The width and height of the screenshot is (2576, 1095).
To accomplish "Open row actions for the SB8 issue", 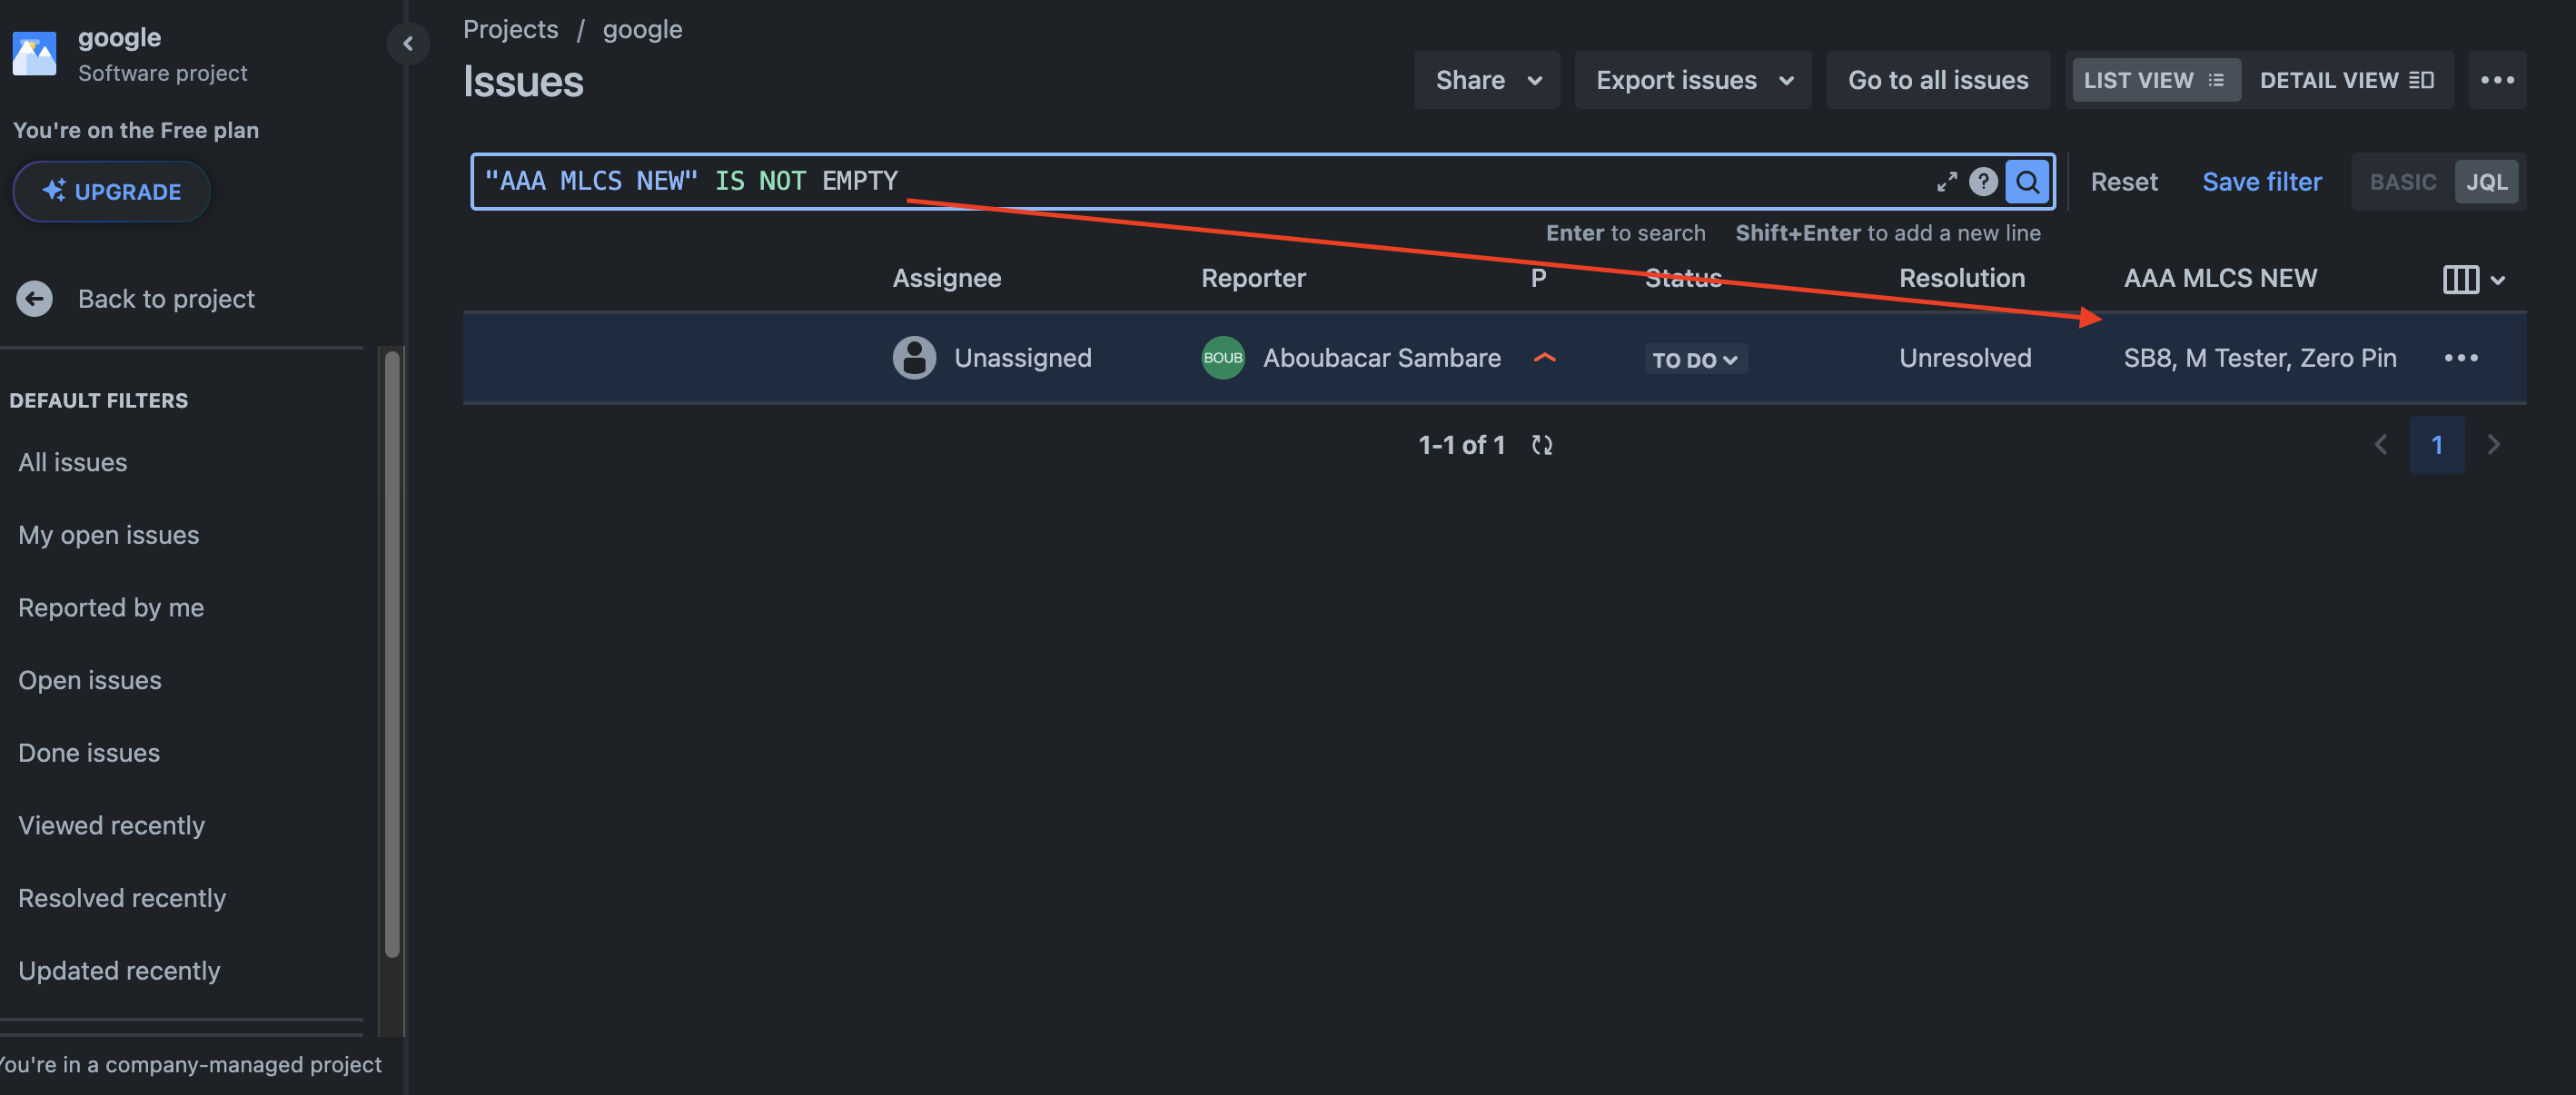I will pyautogui.click(x=2460, y=358).
